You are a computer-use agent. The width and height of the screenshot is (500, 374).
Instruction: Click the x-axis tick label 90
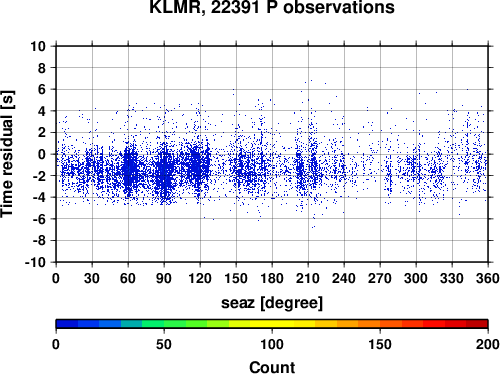click(x=164, y=278)
